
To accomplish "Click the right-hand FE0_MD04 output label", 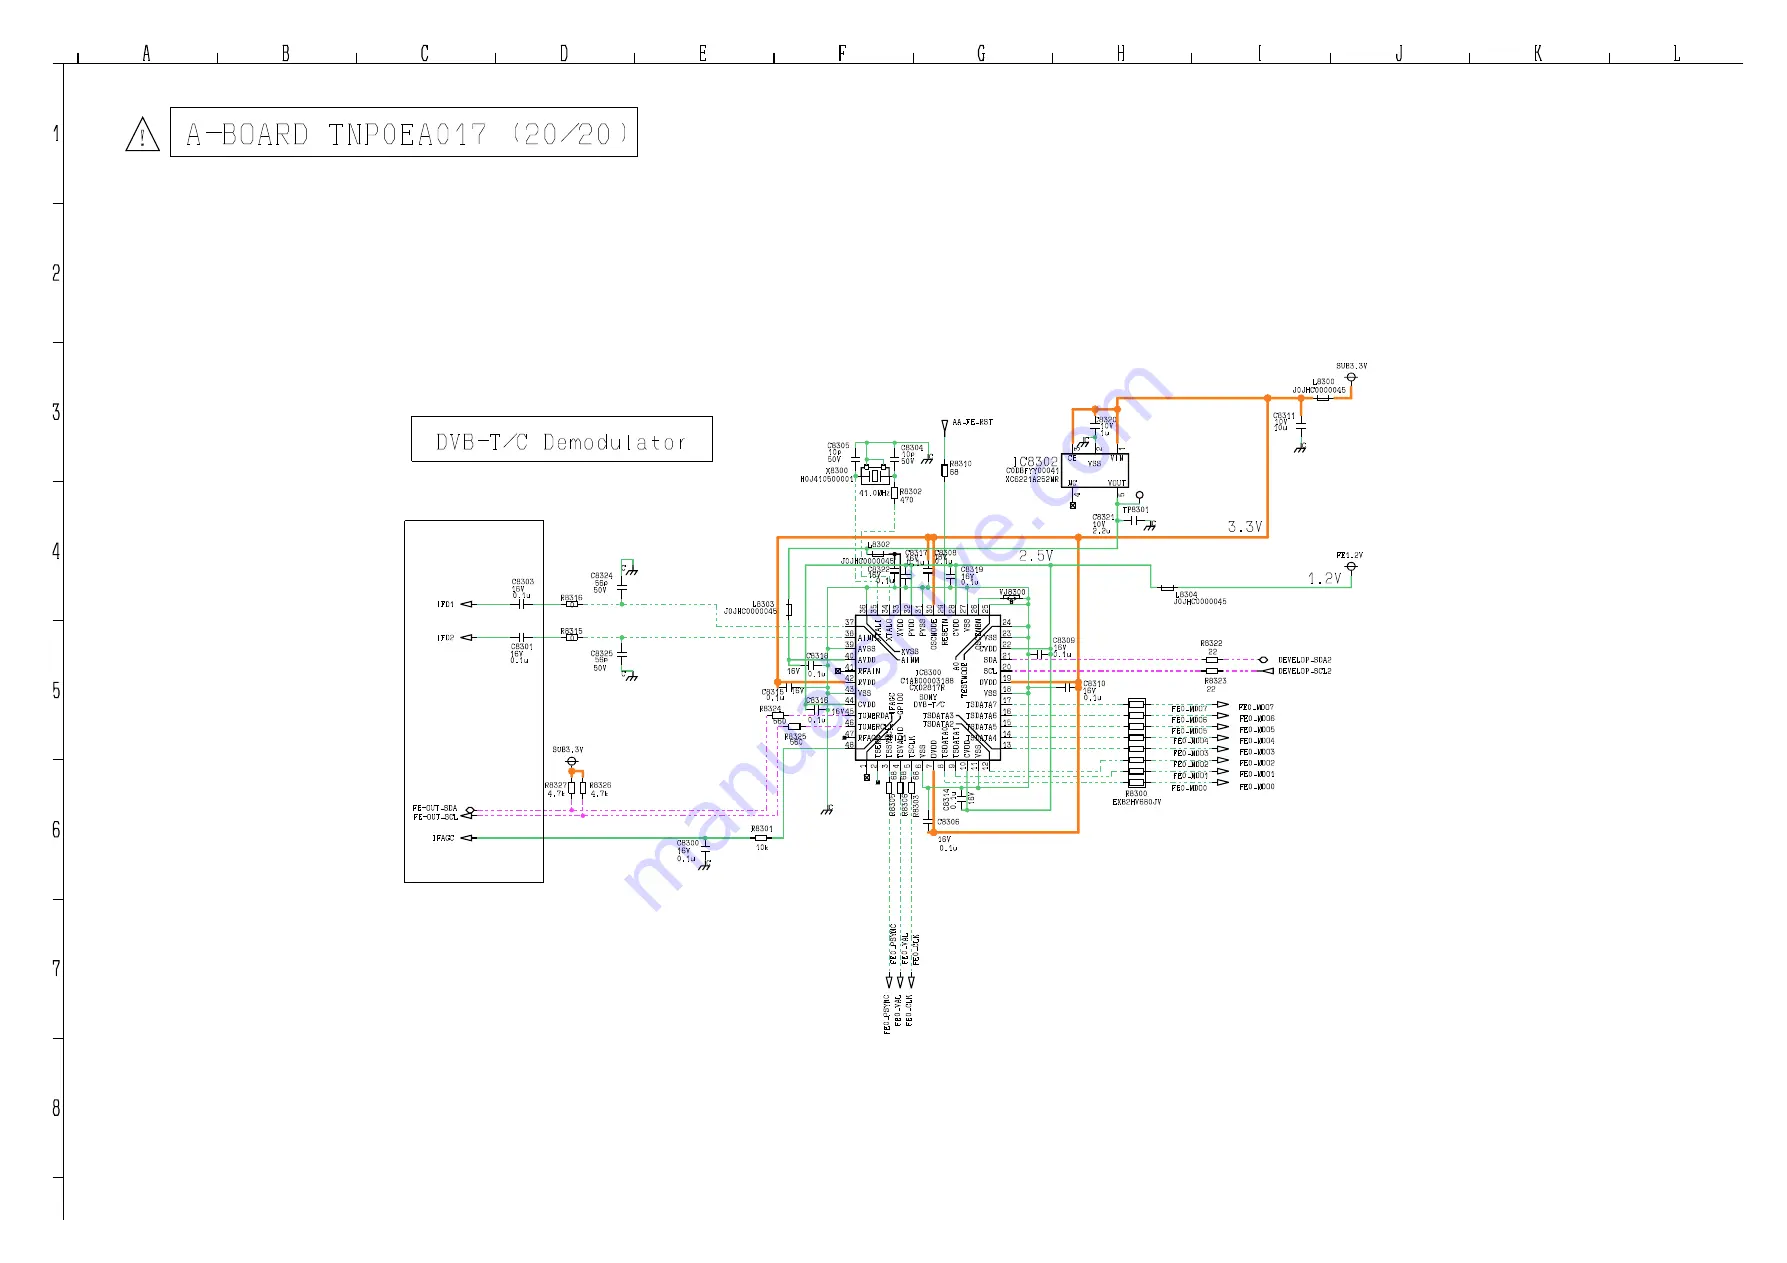I will click(x=1256, y=741).
